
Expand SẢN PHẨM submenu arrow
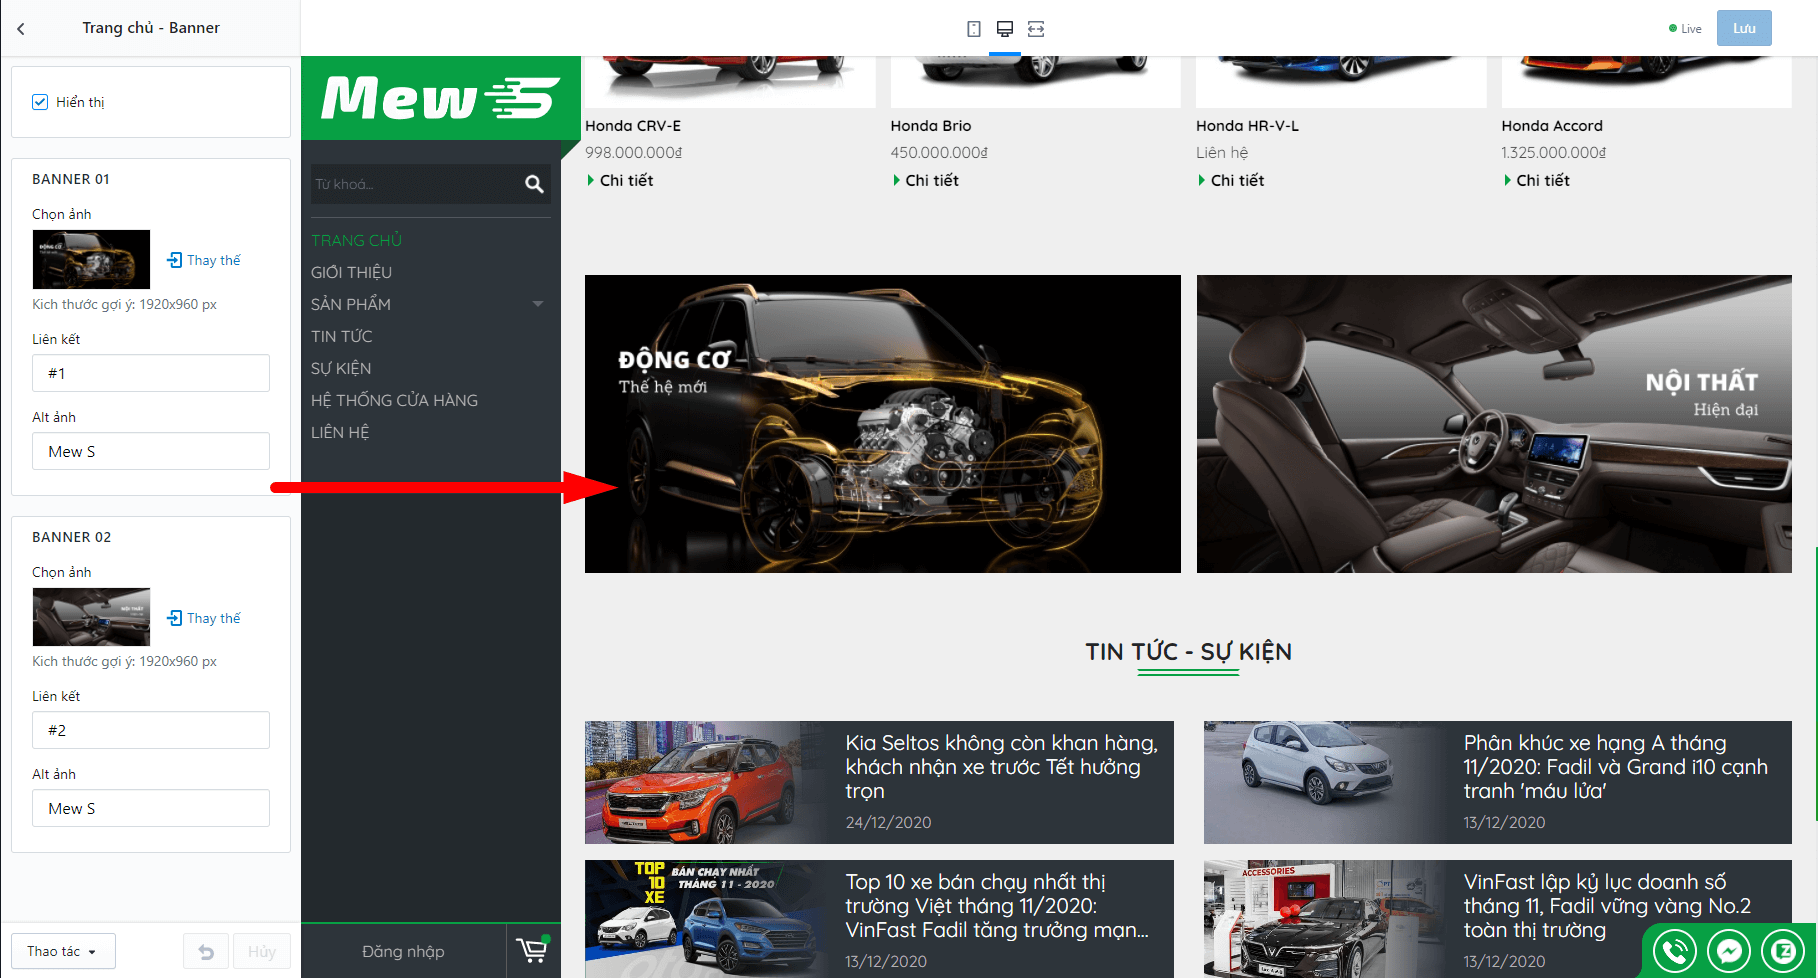click(538, 304)
